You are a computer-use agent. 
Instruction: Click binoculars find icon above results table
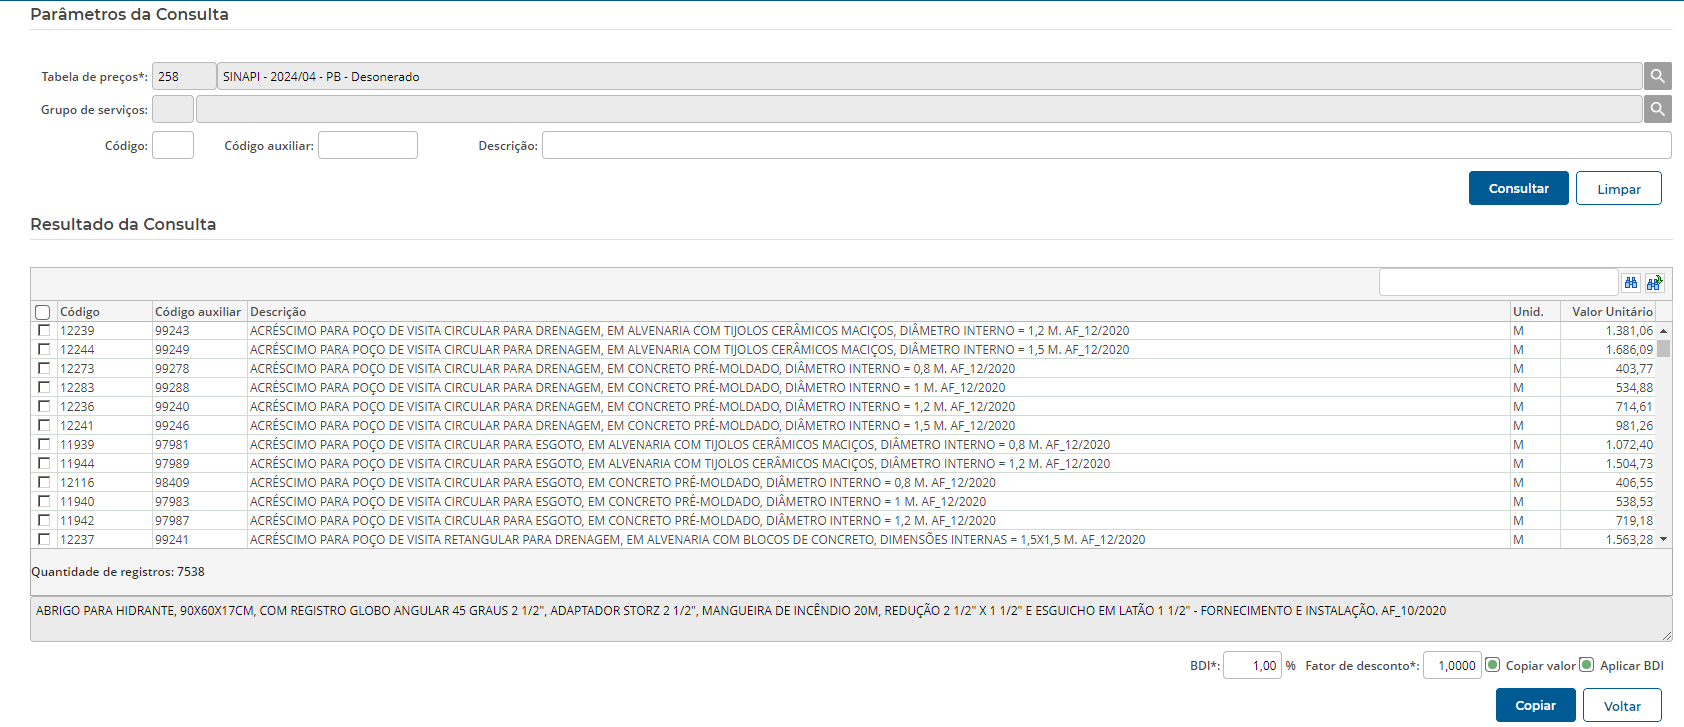pos(1631,283)
